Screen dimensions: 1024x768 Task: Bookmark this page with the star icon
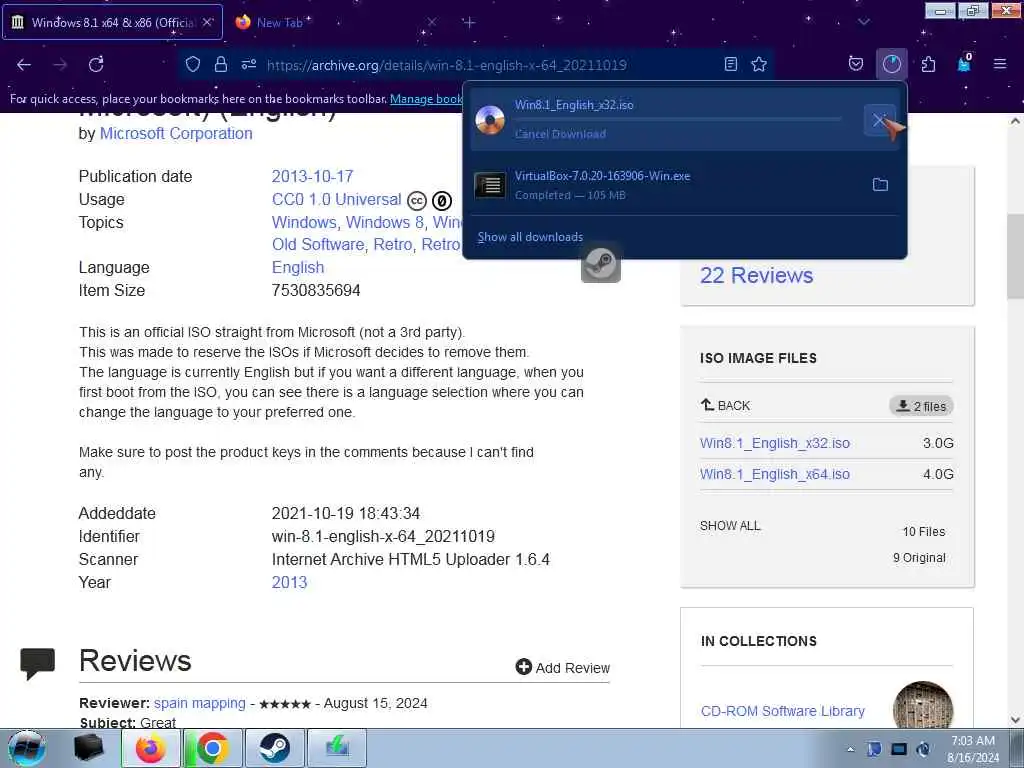point(759,64)
